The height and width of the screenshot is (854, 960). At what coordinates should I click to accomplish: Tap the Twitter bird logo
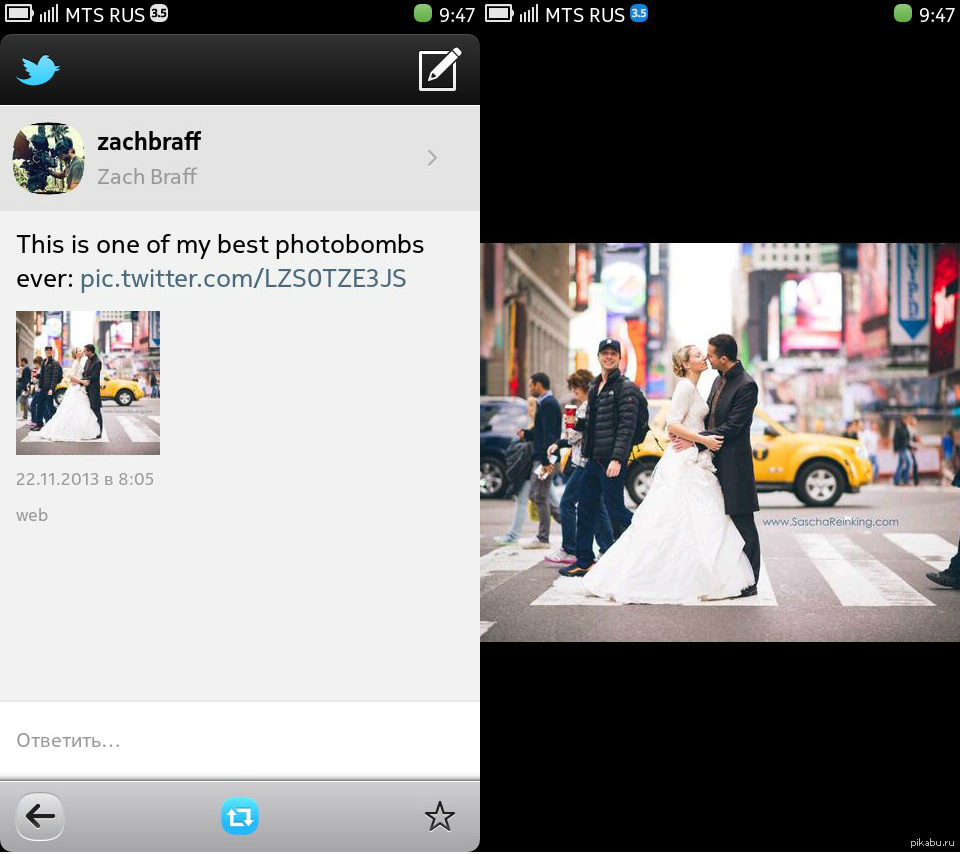pos(38,70)
